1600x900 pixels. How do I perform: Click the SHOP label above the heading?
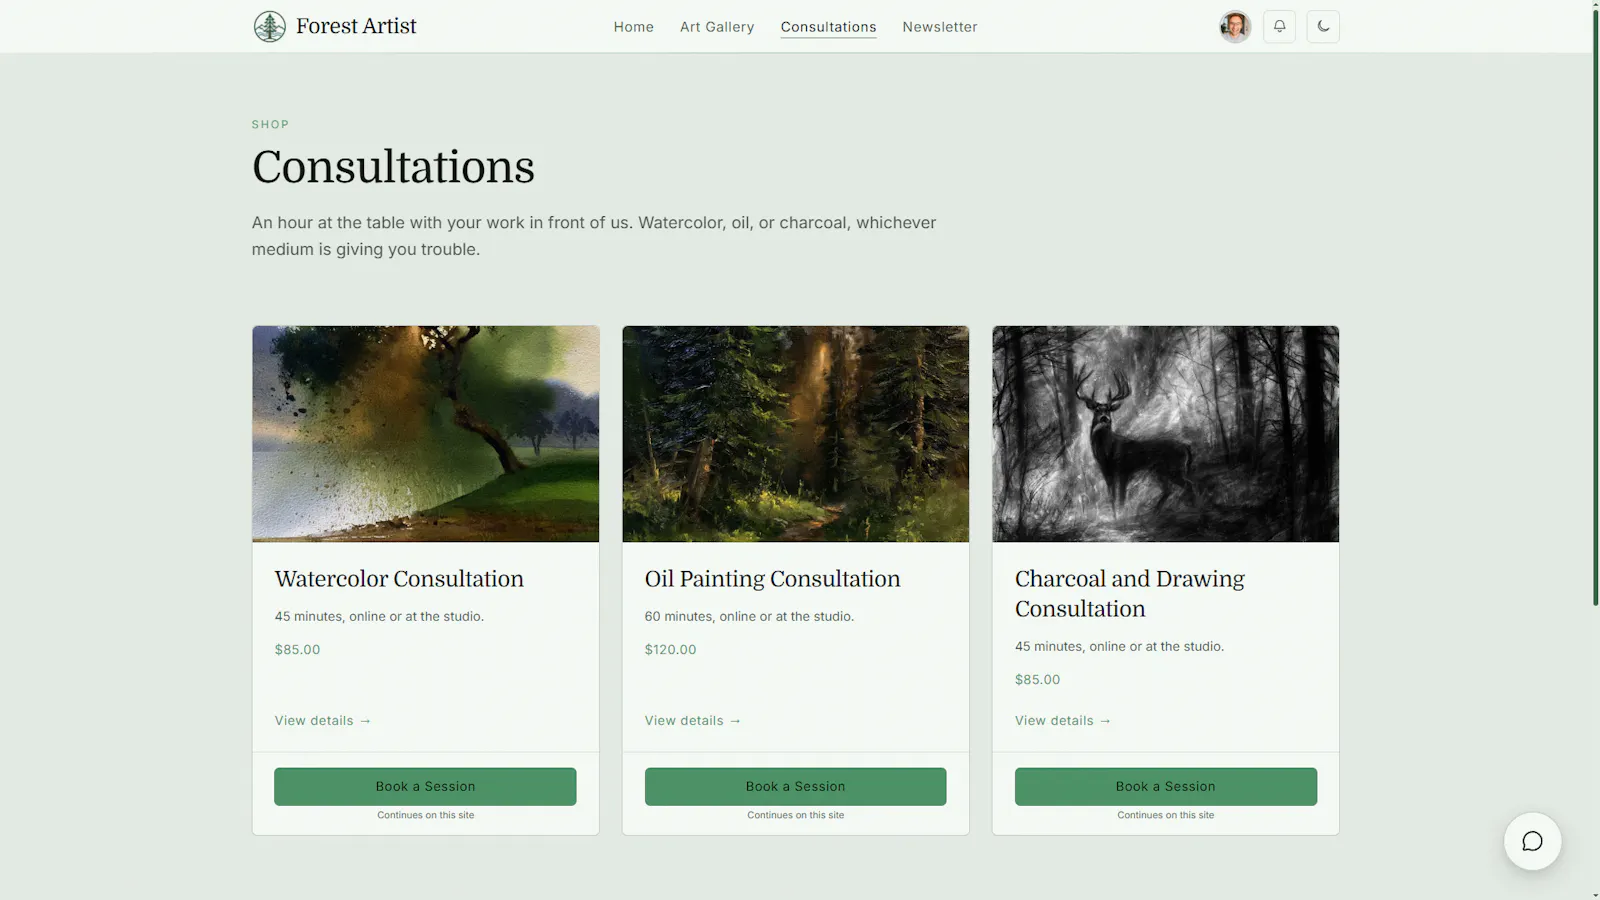tap(270, 124)
